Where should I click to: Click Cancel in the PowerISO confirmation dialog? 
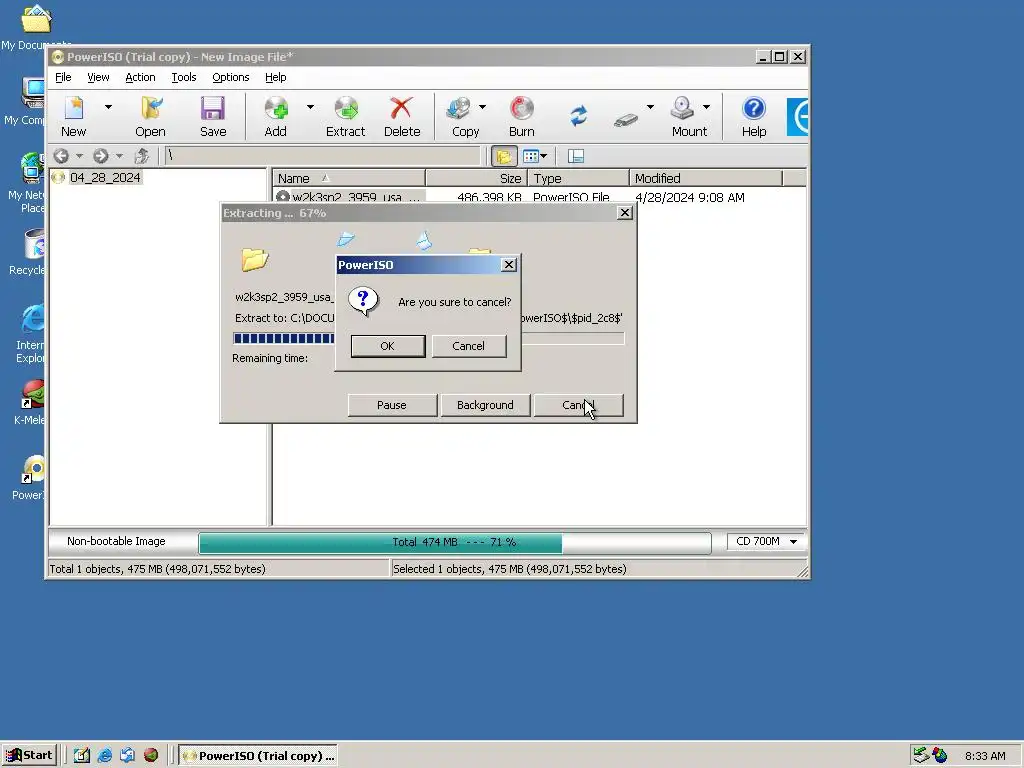click(468, 346)
